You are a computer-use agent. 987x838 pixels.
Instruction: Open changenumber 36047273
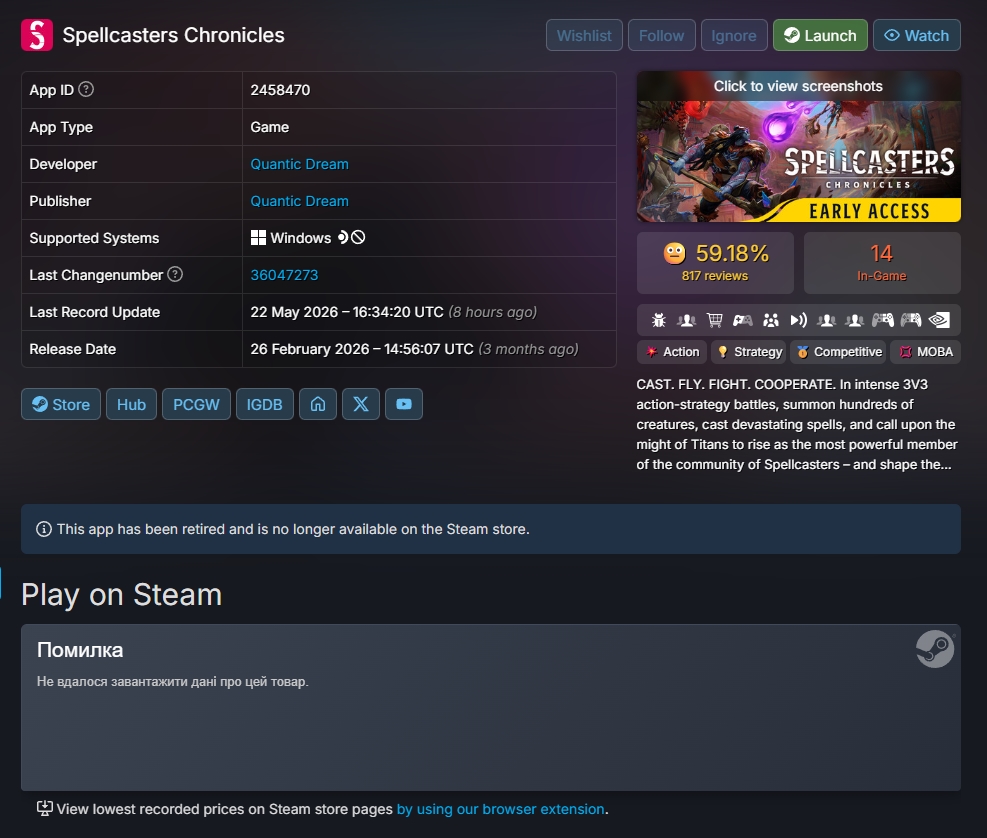pyautogui.click(x=285, y=275)
